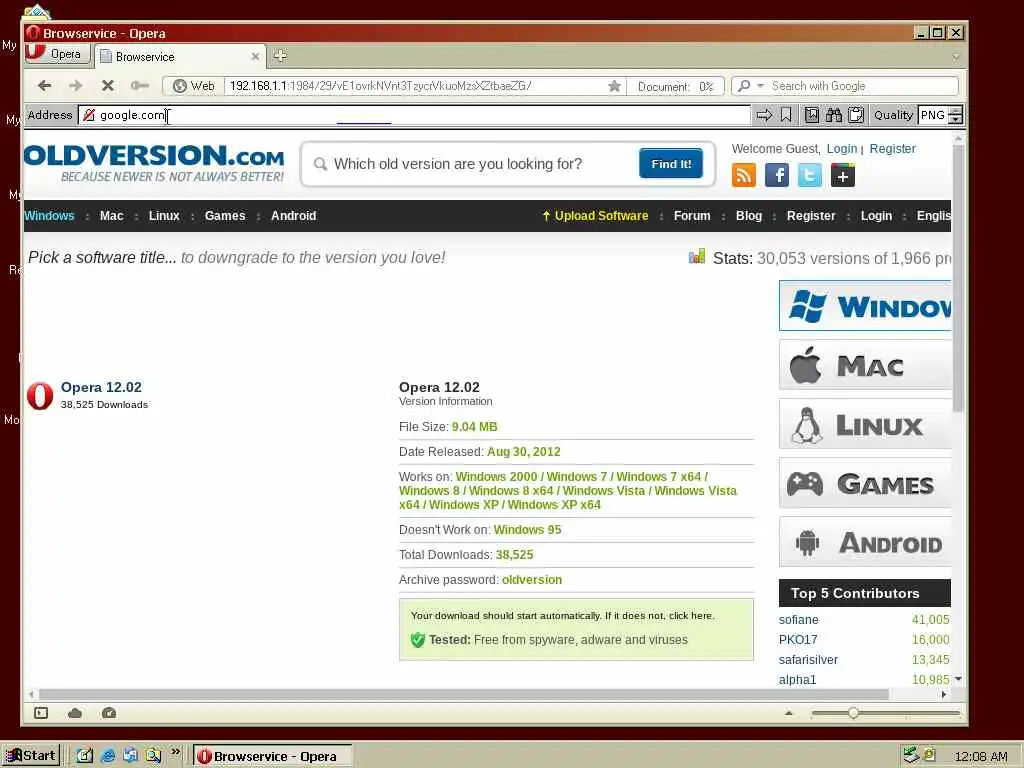The height and width of the screenshot is (768, 1024).
Task: Open a new tab with plus button
Action: tap(280, 56)
